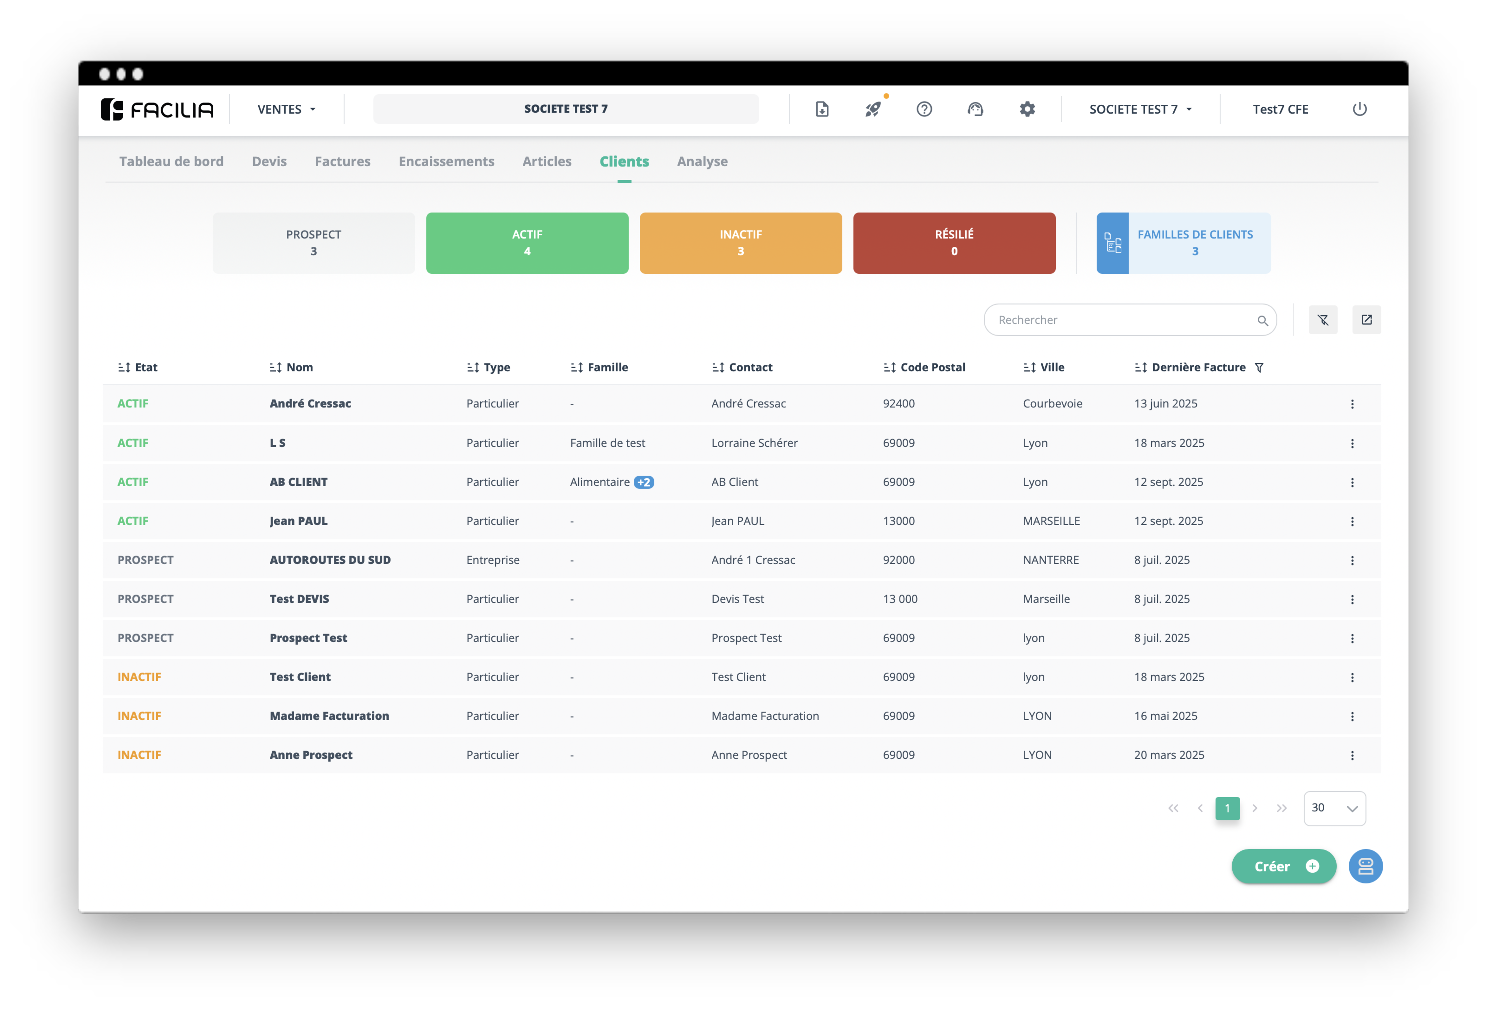Expand the VENTES module dropdown

click(x=287, y=109)
